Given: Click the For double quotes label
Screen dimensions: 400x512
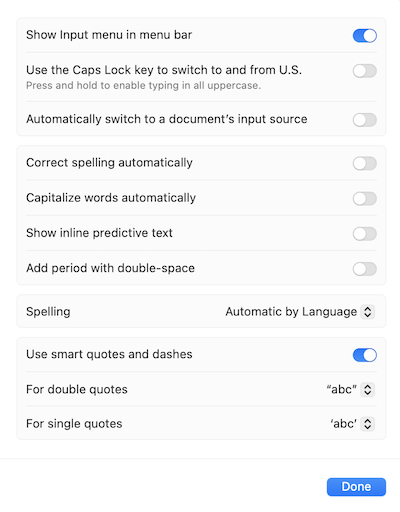Looking at the screenshot, I should click(77, 389).
